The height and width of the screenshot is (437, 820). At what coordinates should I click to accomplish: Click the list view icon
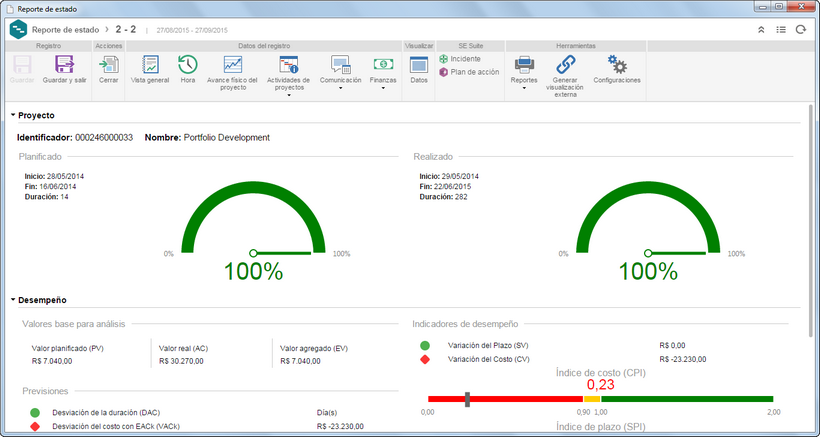click(x=781, y=30)
